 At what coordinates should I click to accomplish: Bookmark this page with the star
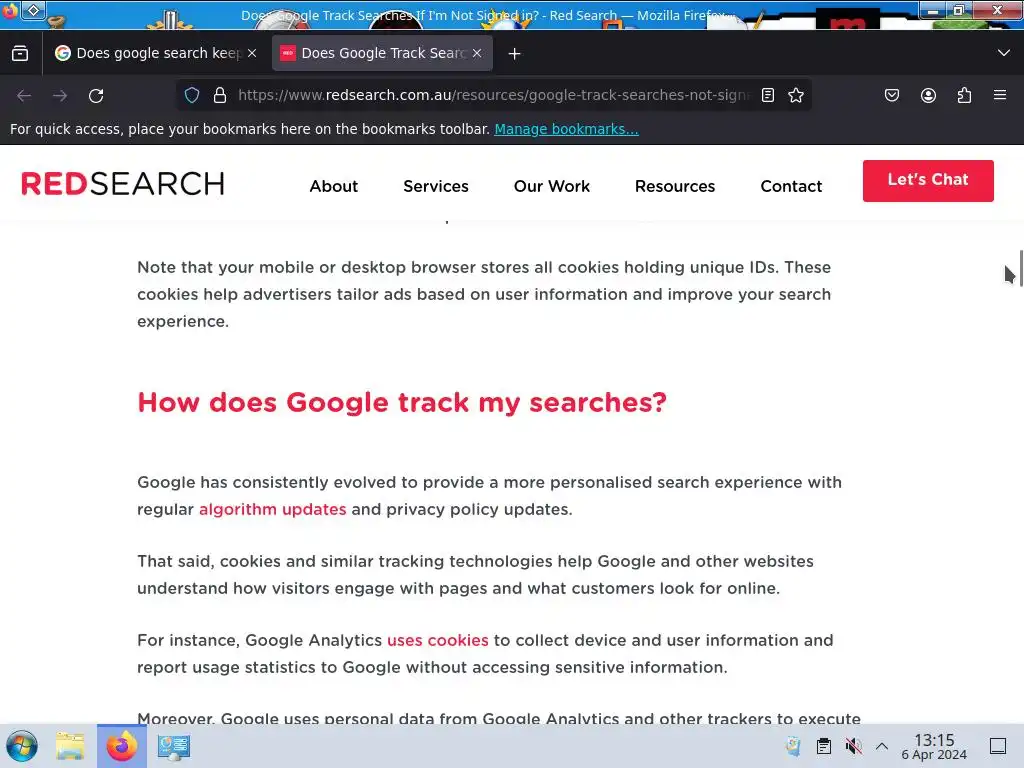pyautogui.click(x=795, y=95)
